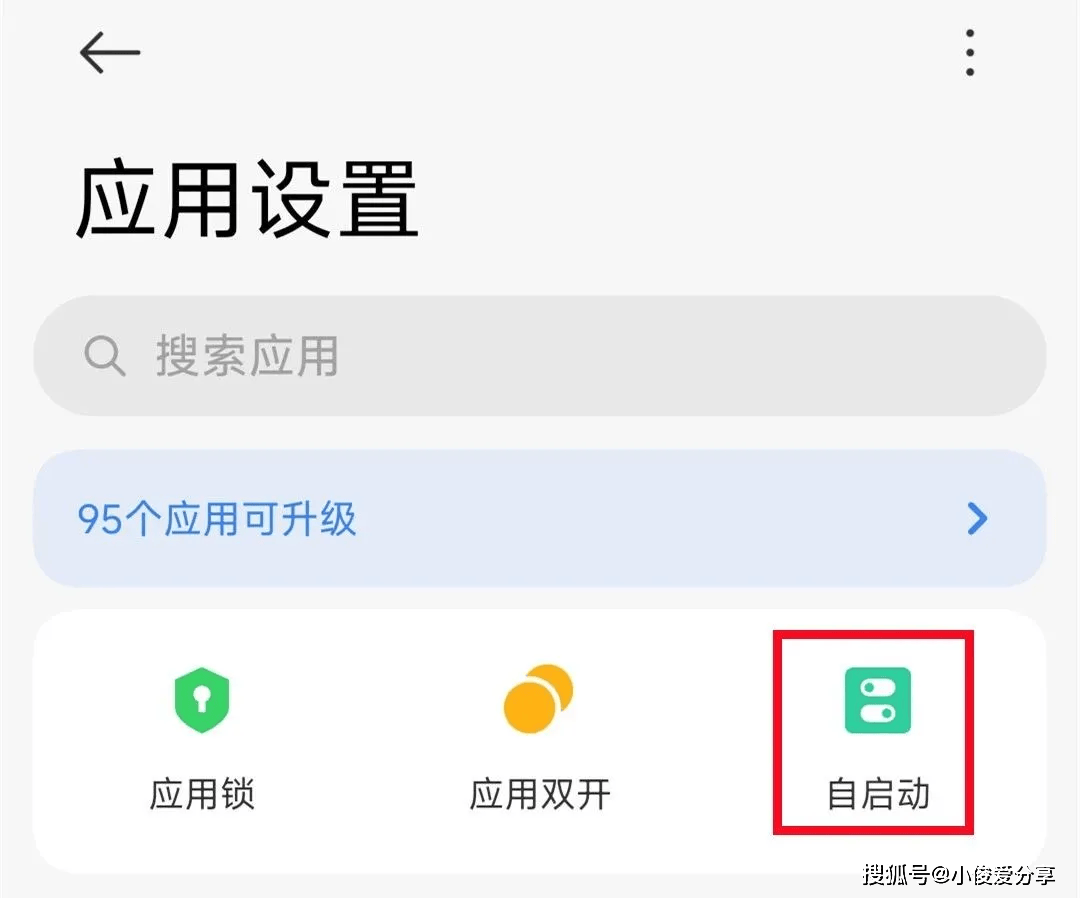This screenshot has width=1080, height=898.
Task: Open the green shield App Lock icon
Action: pos(201,700)
